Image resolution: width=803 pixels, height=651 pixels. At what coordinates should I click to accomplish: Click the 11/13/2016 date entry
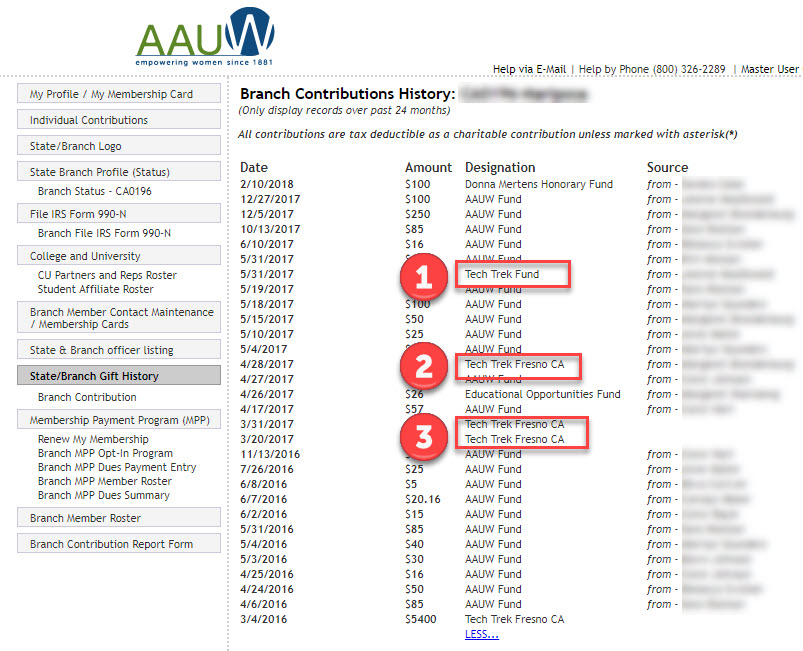[270, 454]
